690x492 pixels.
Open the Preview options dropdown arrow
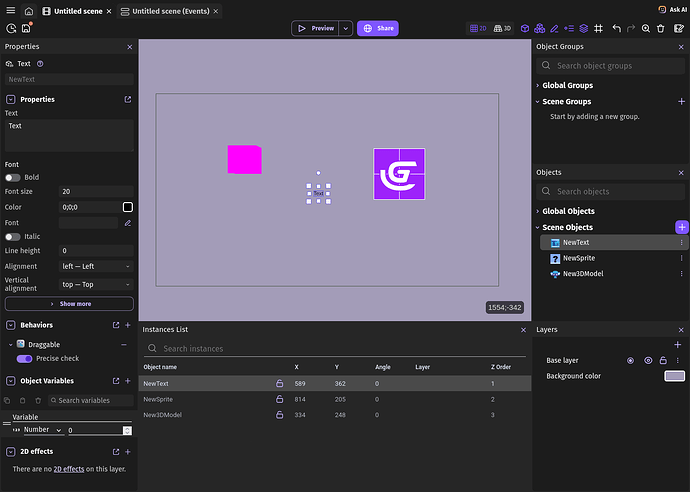tap(346, 29)
